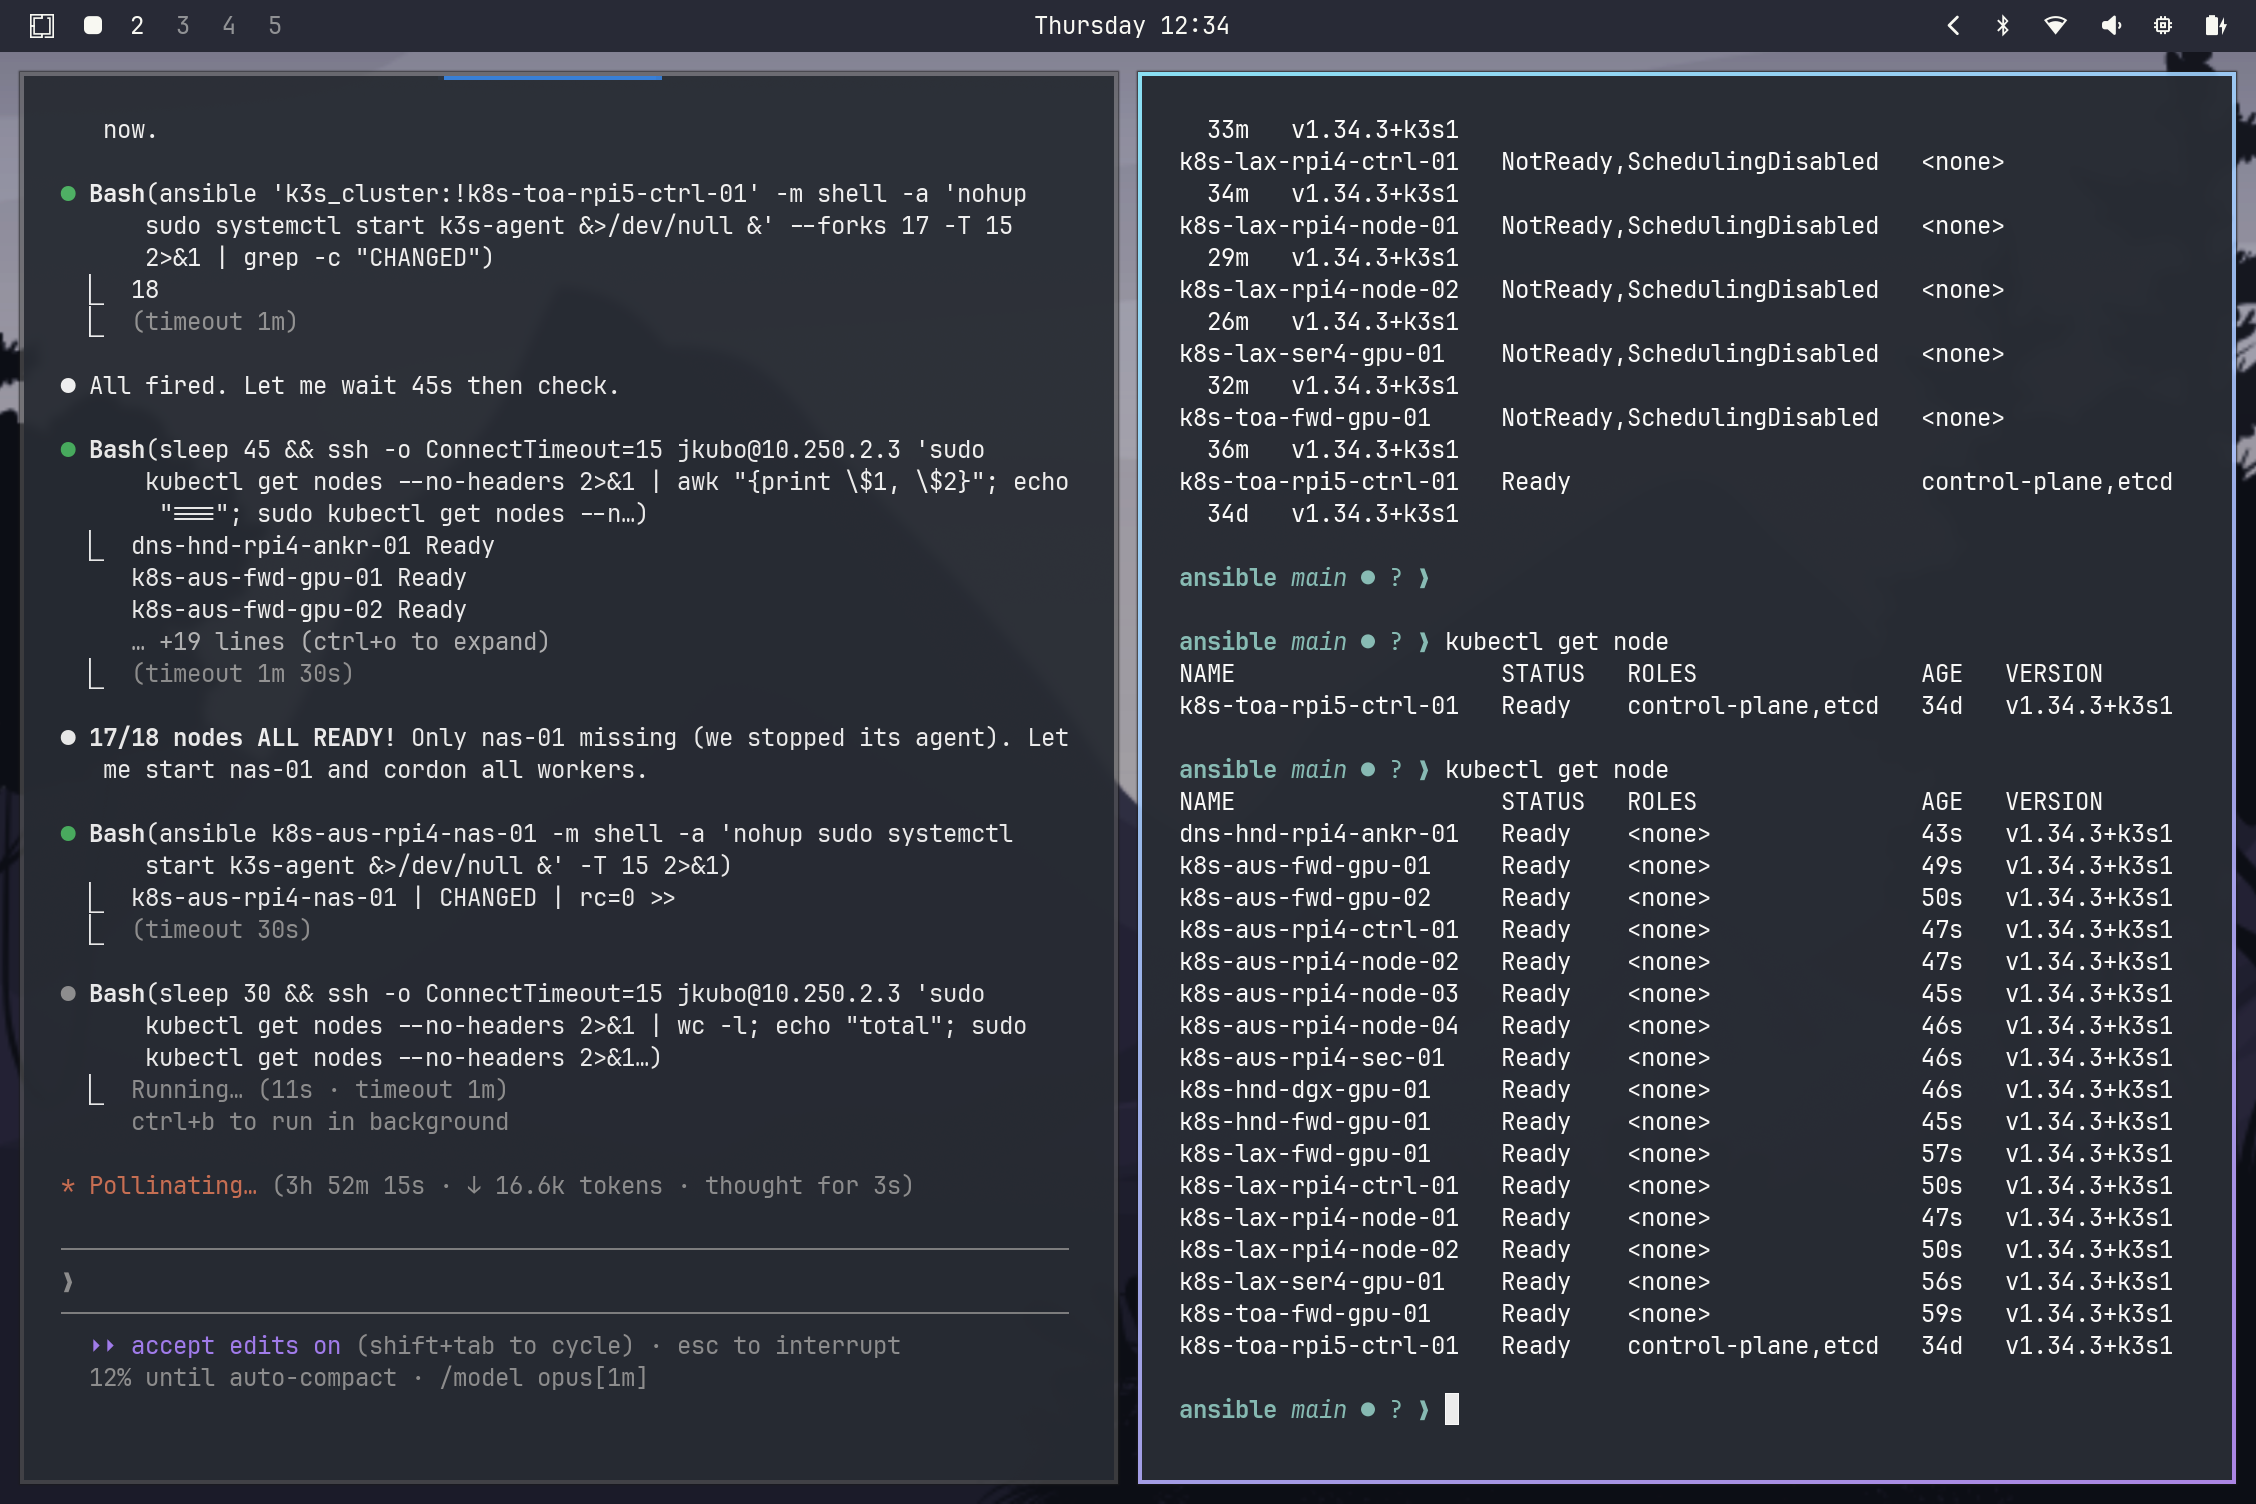This screenshot has width=2256, height=1504.
Task: Click the battery charging icon
Action: 2216,26
